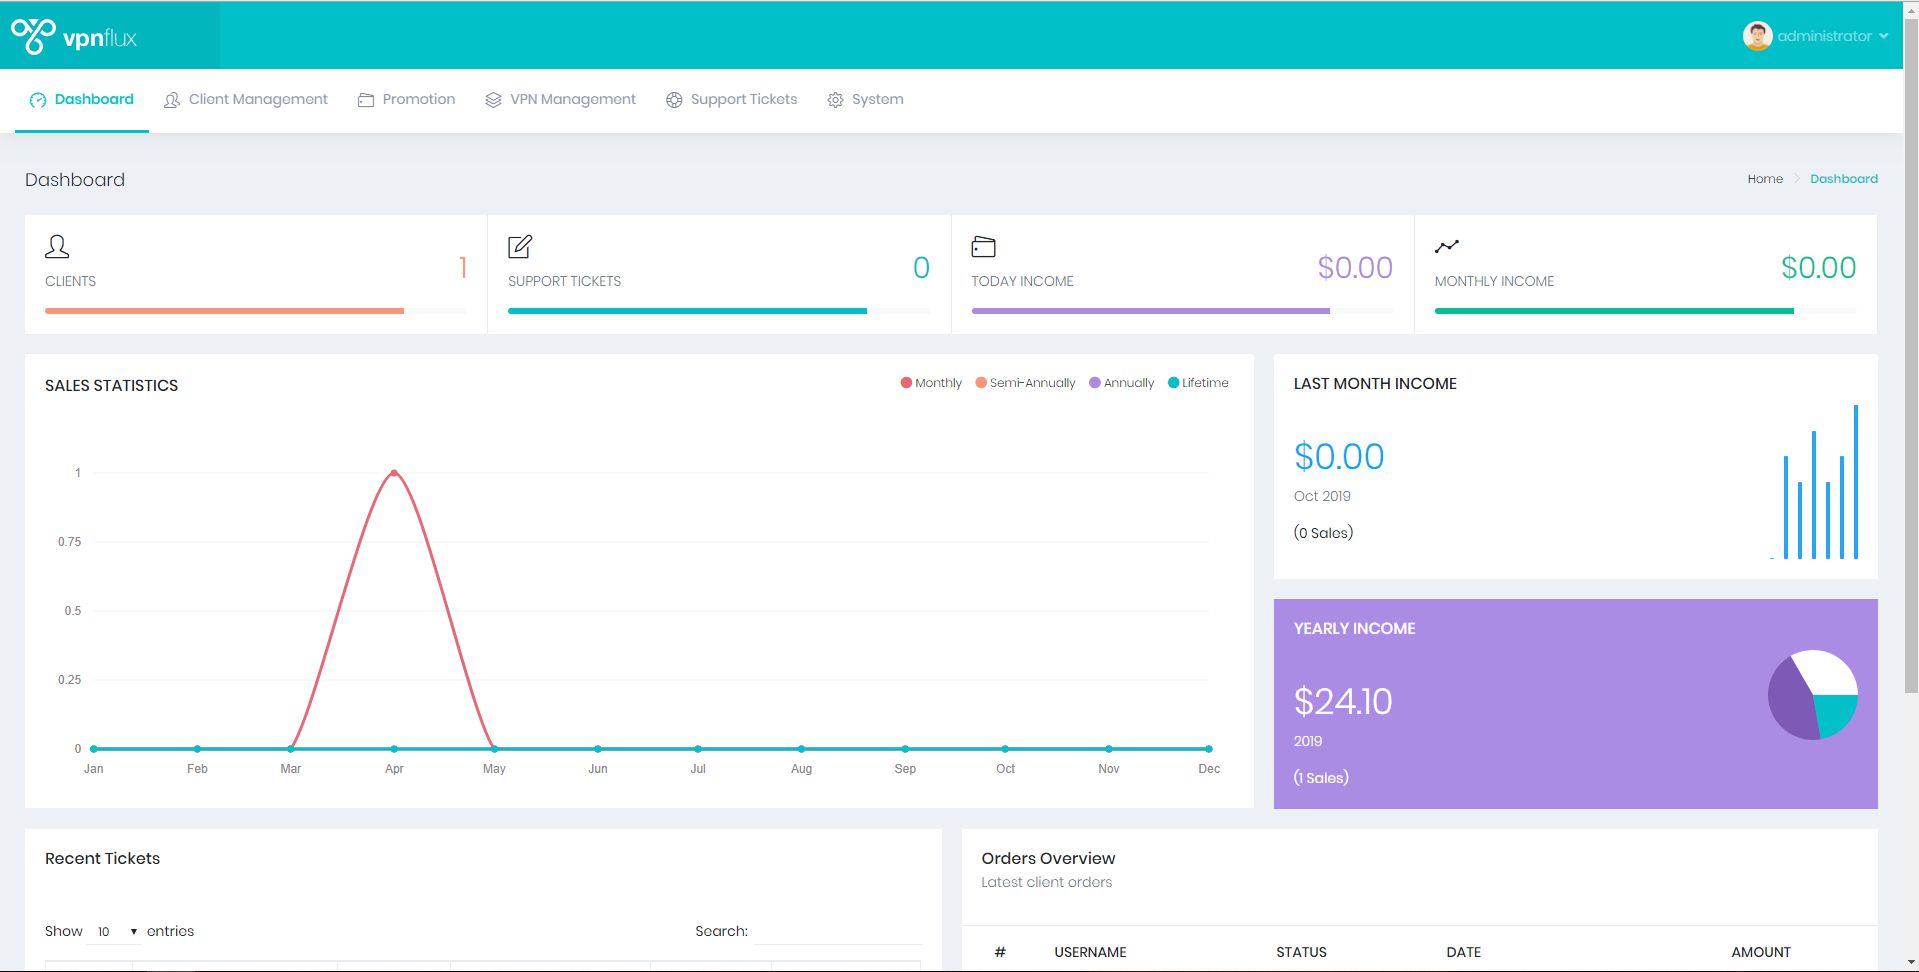The height and width of the screenshot is (972, 1919).
Task: Toggle the Monthly series in chart legend
Action: click(931, 383)
